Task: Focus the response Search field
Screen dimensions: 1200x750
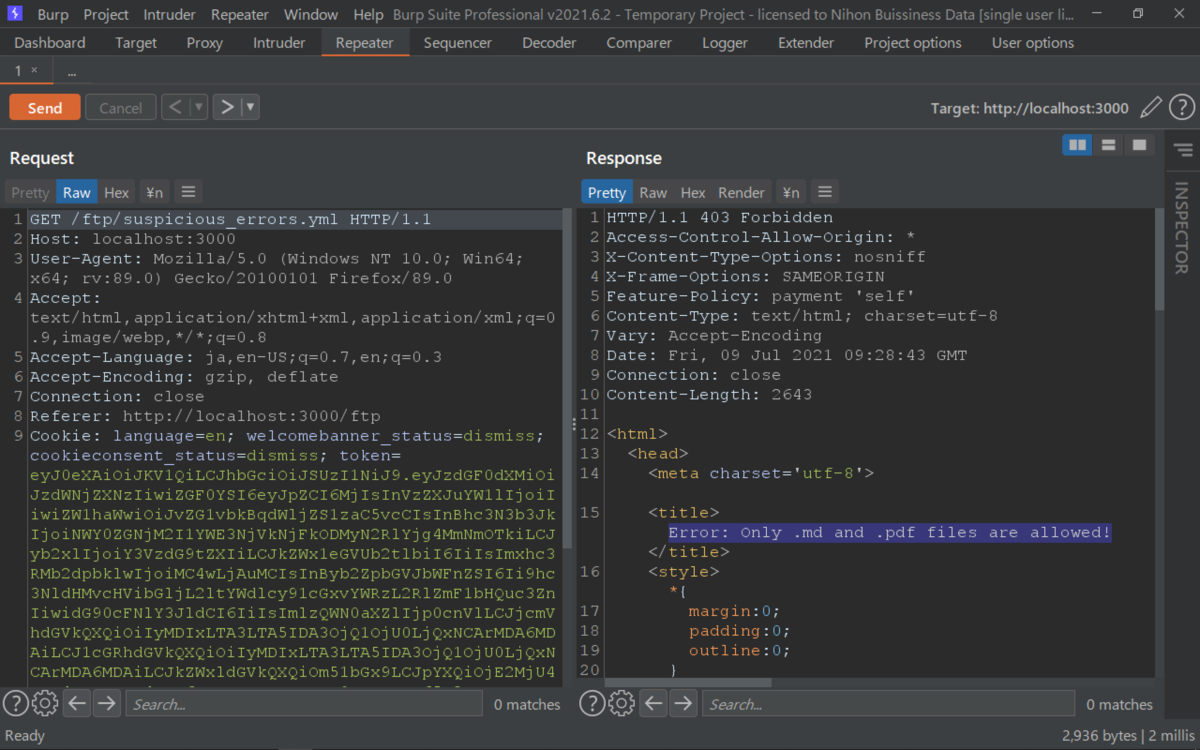Action: 888,704
